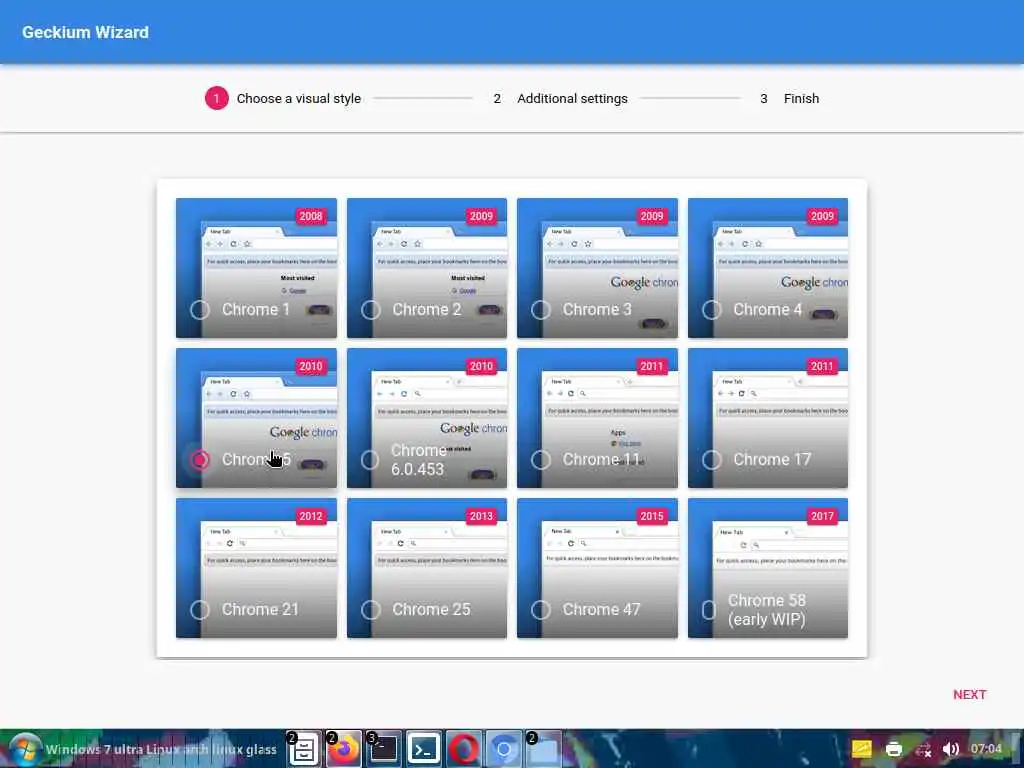Click taskbar title Windows 7 ultra Linux
This screenshot has height=768, width=1024.
pyautogui.click(x=161, y=750)
